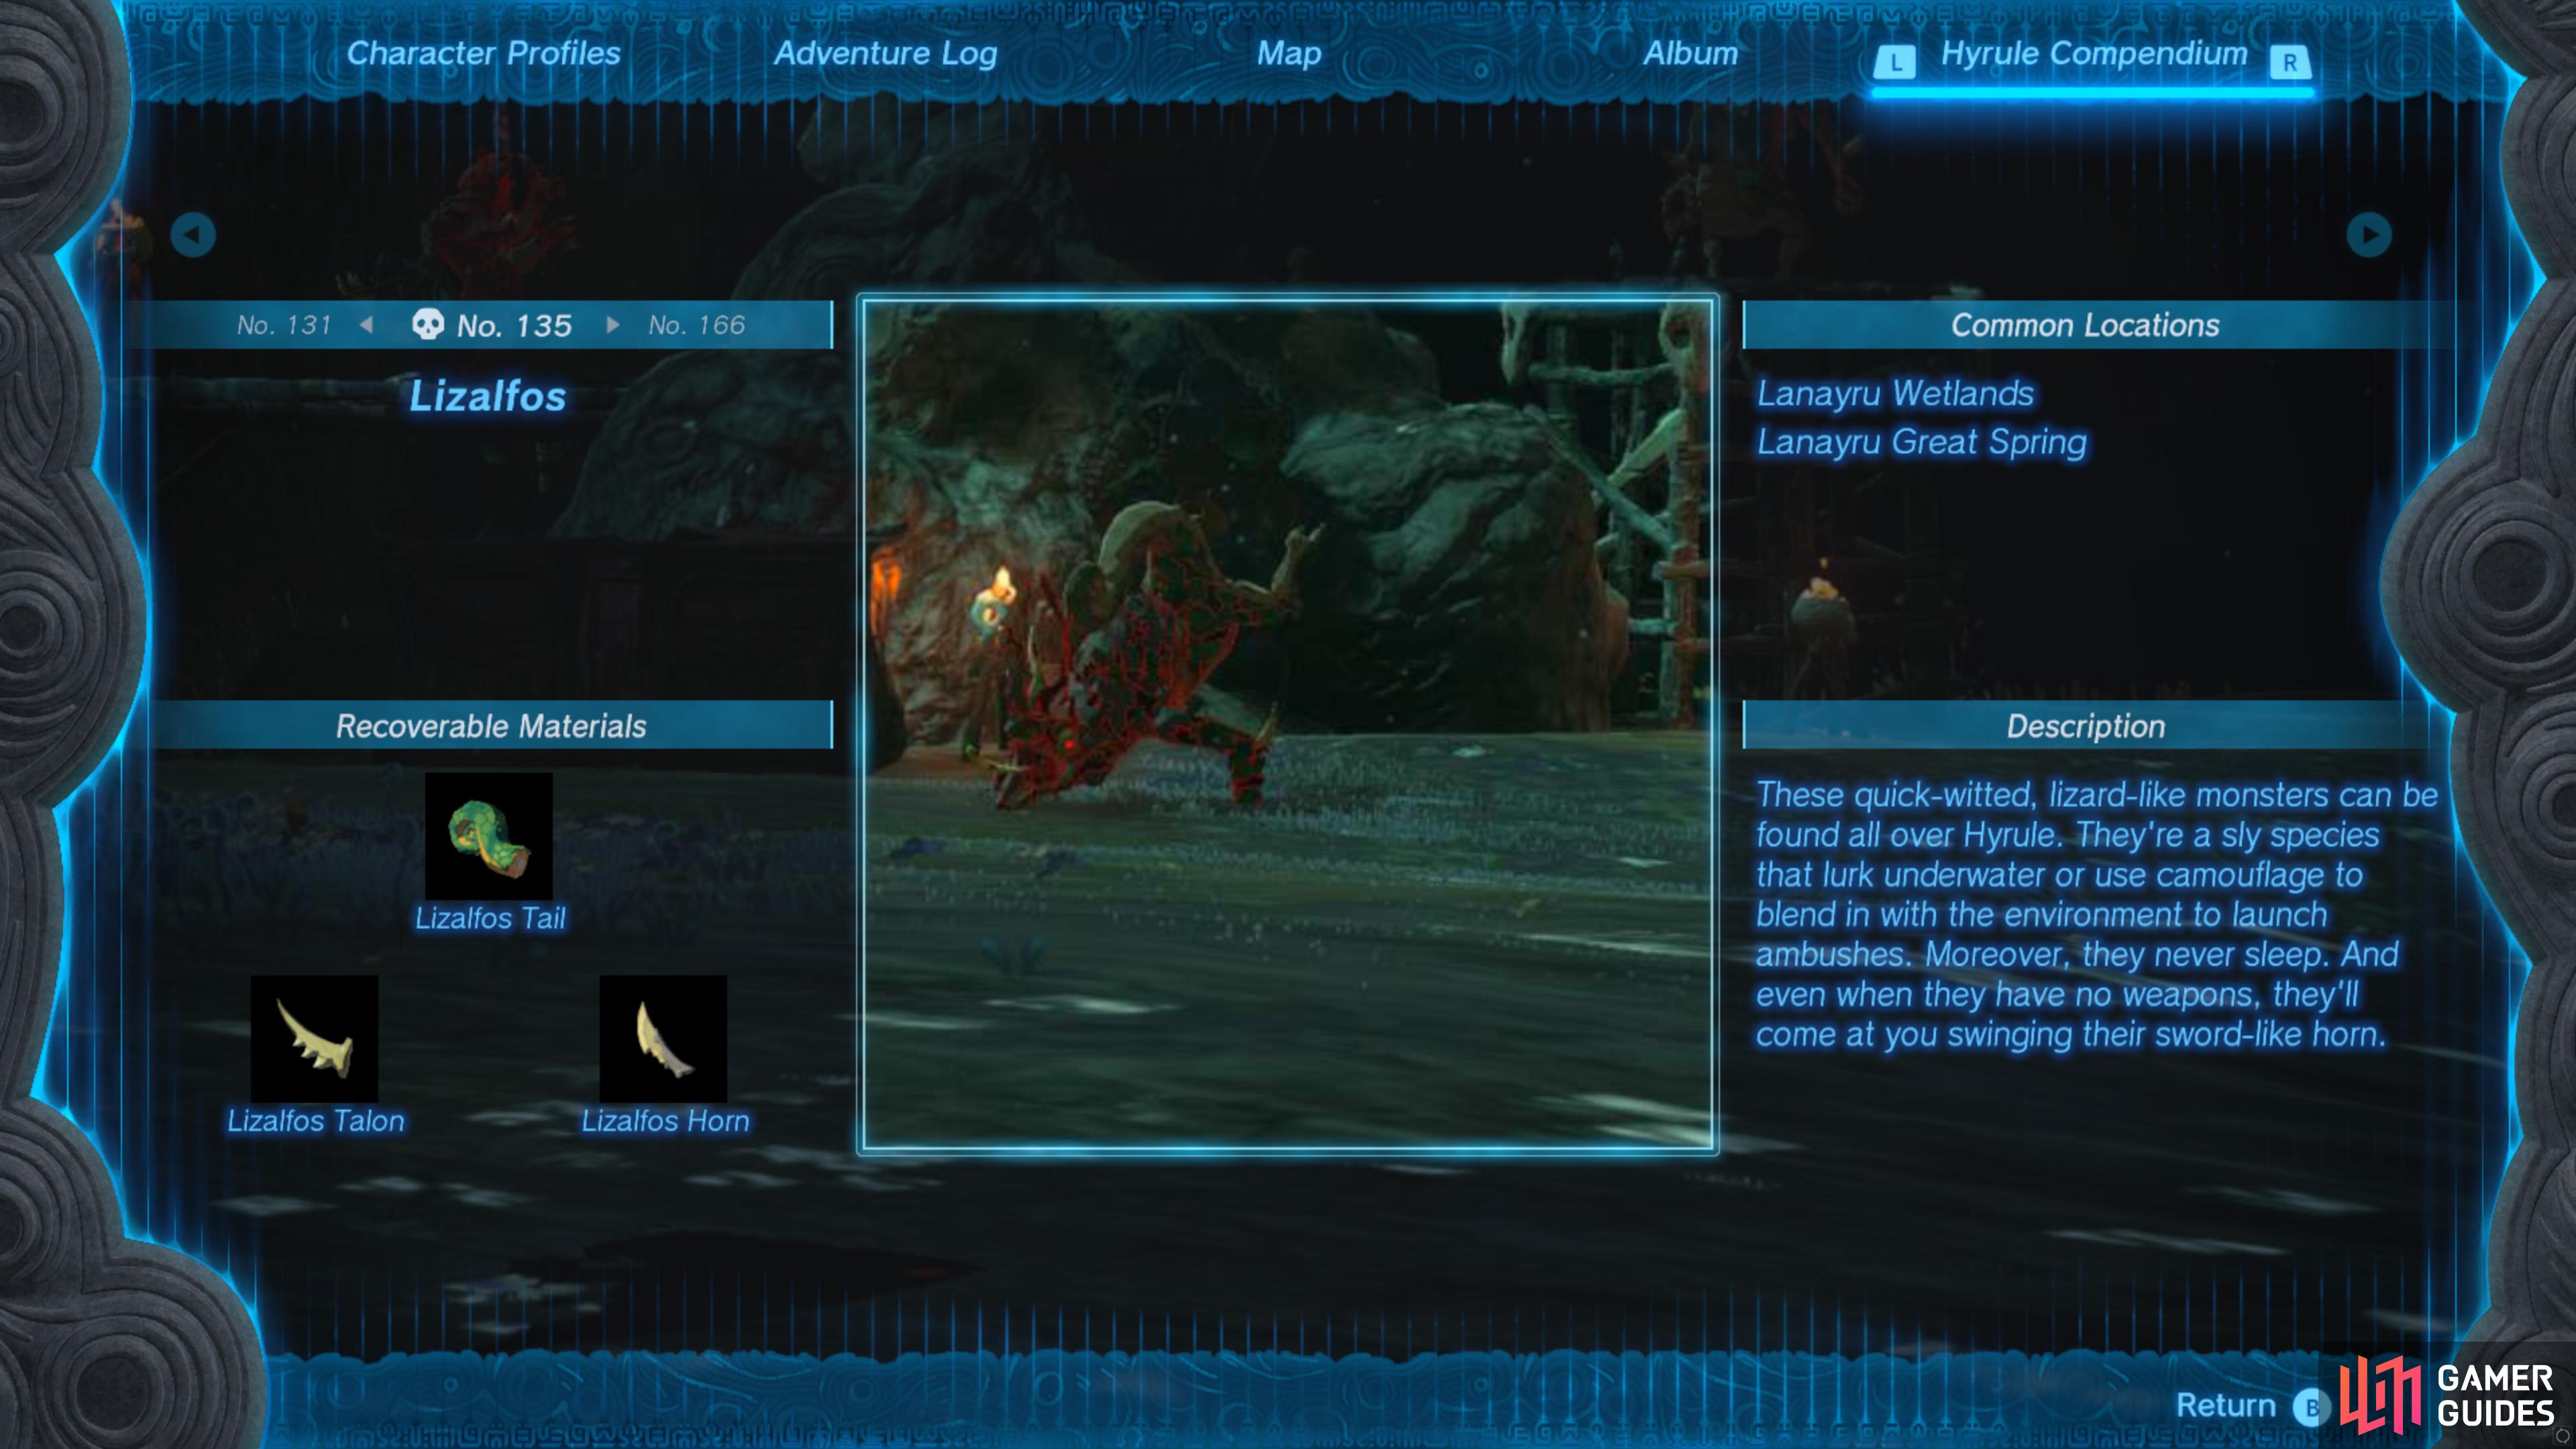Image resolution: width=2576 pixels, height=1449 pixels.
Task: Select Lanayru Wetlands location
Action: [x=1895, y=393]
